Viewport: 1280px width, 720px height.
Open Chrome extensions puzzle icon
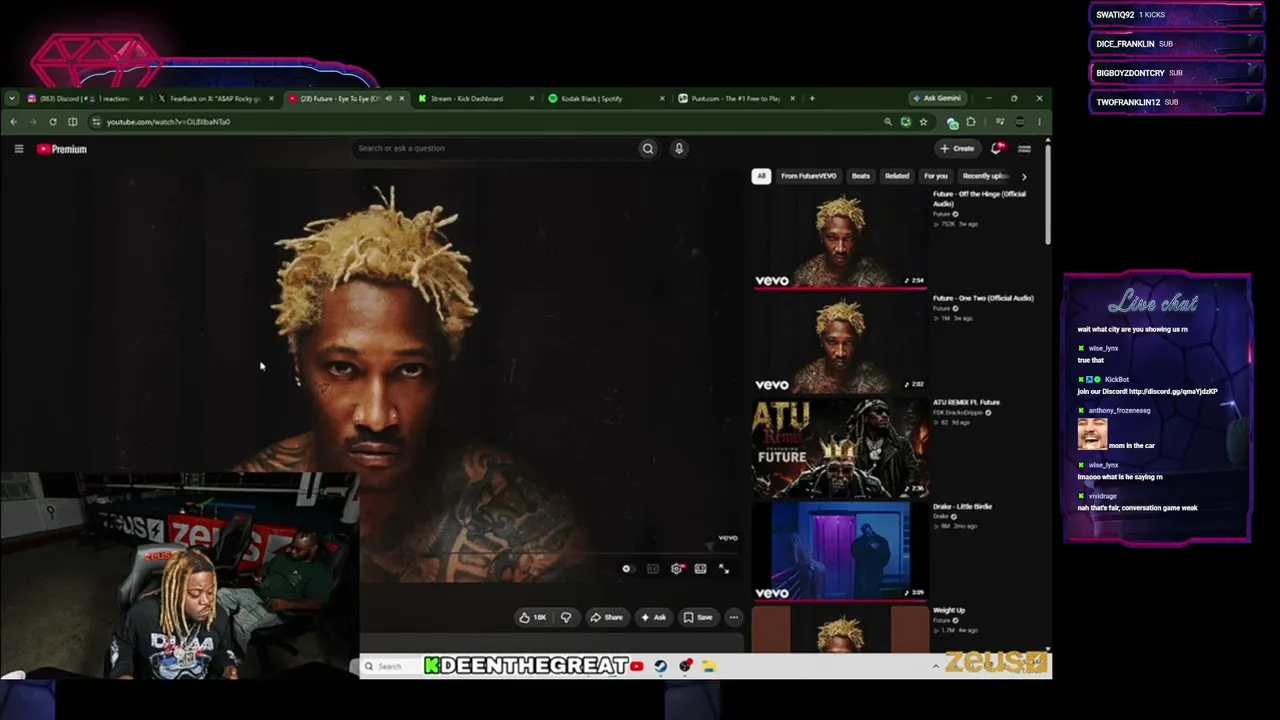[x=971, y=122]
